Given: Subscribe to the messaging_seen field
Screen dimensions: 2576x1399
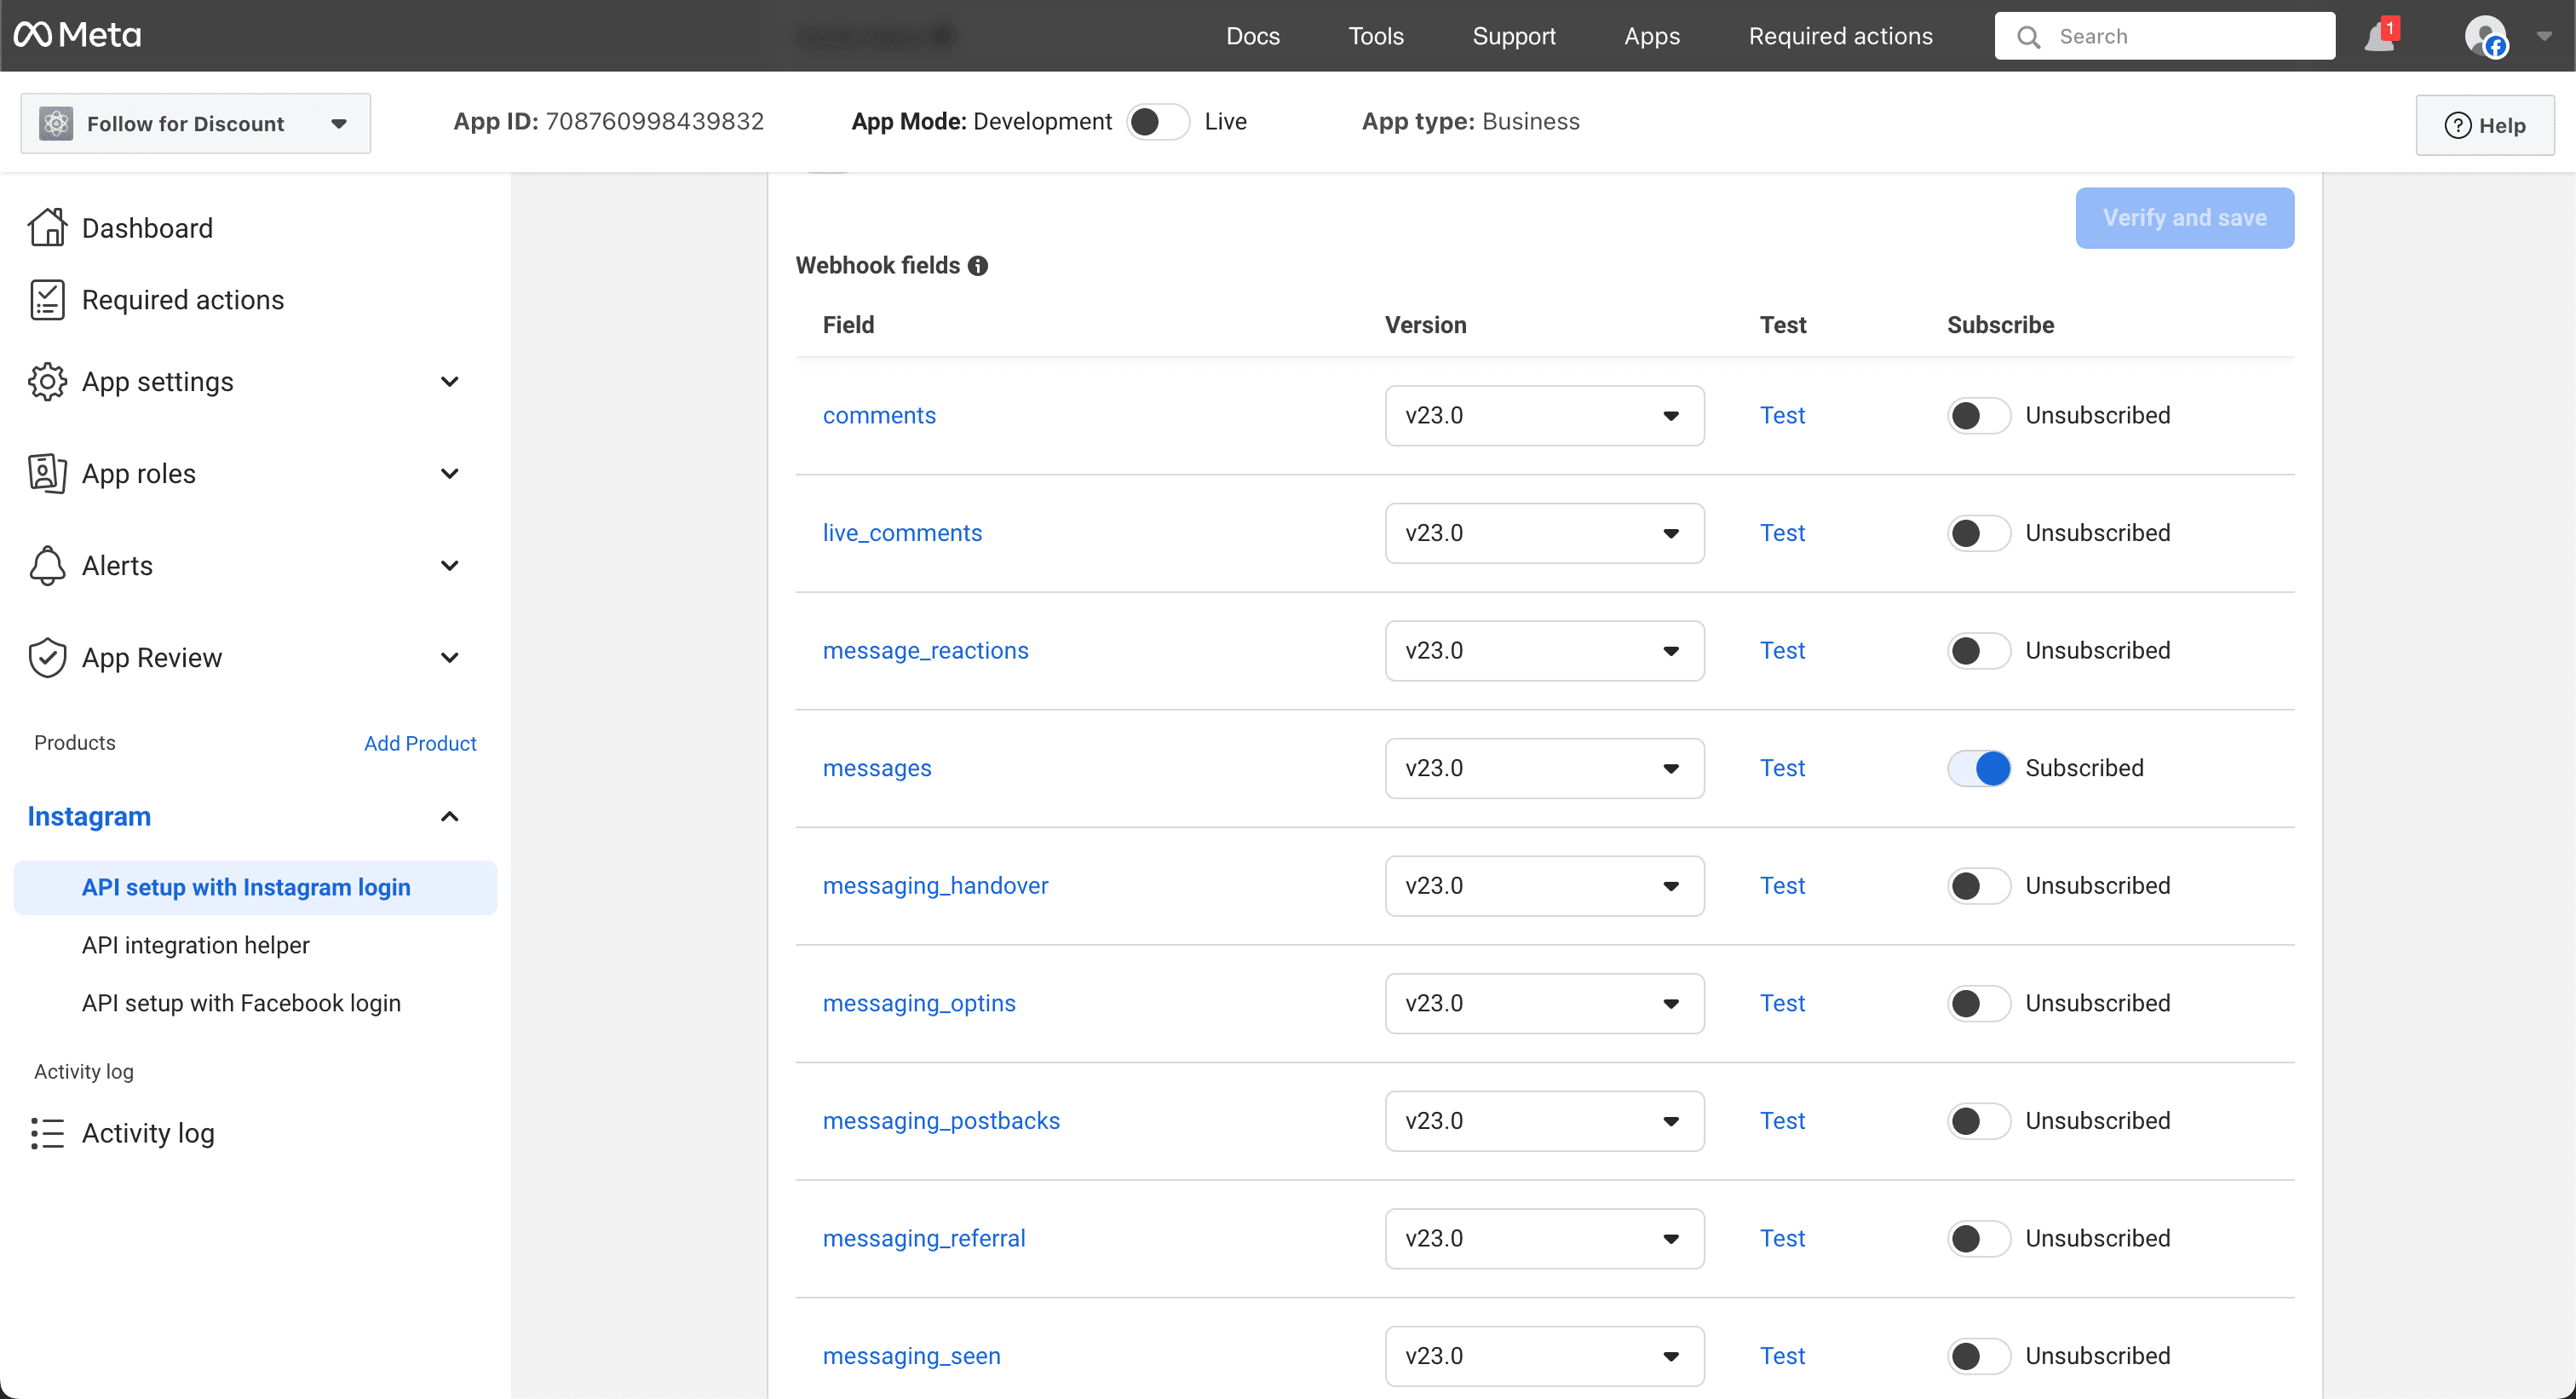Looking at the screenshot, I should coord(1978,1356).
